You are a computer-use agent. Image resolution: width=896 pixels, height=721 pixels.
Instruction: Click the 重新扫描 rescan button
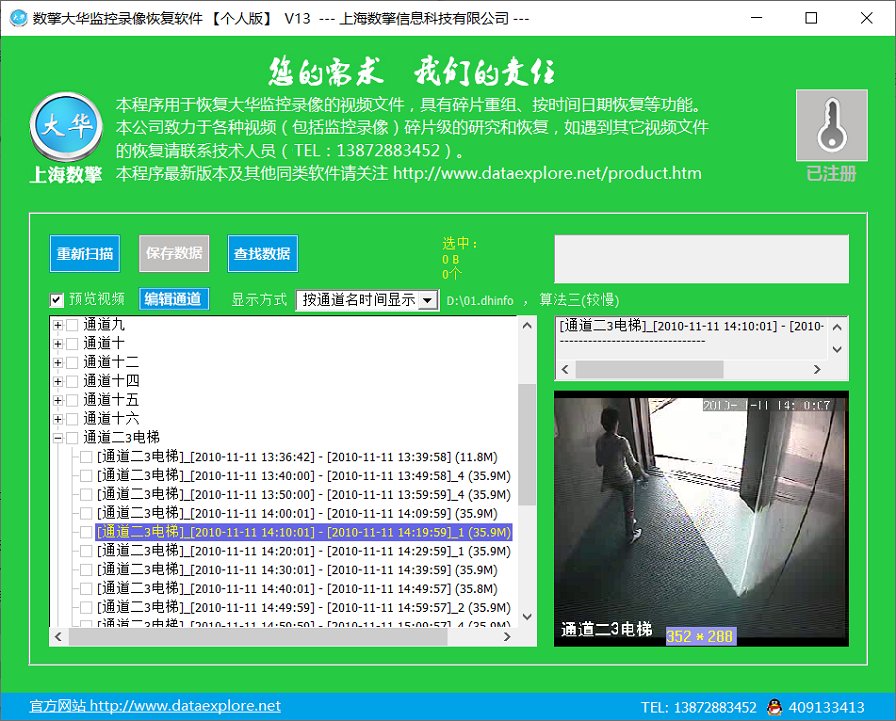pyautogui.click(x=85, y=253)
